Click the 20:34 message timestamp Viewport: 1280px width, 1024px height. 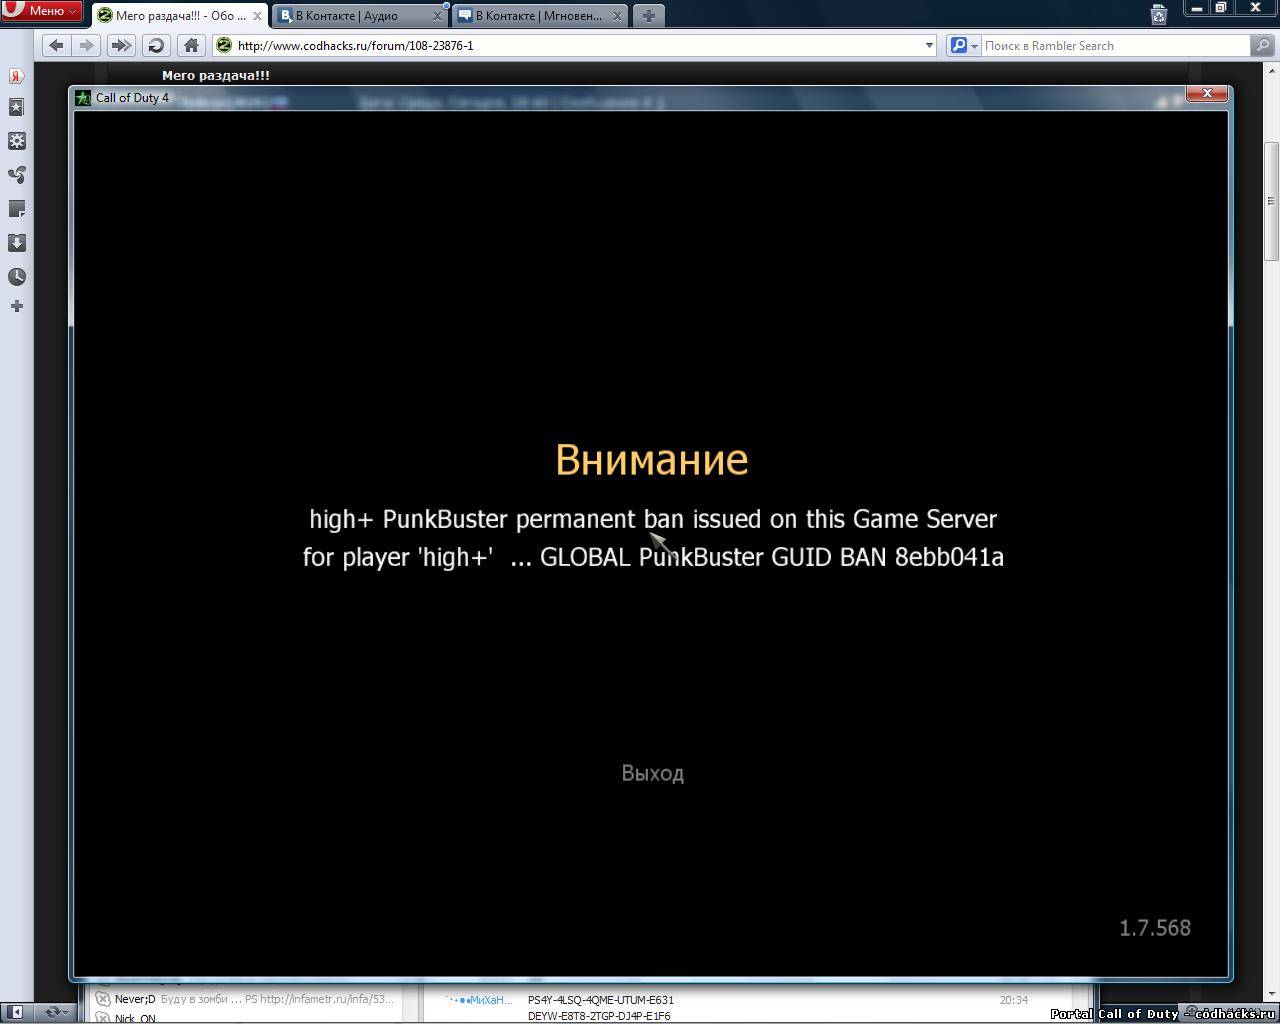(1013, 1000)
